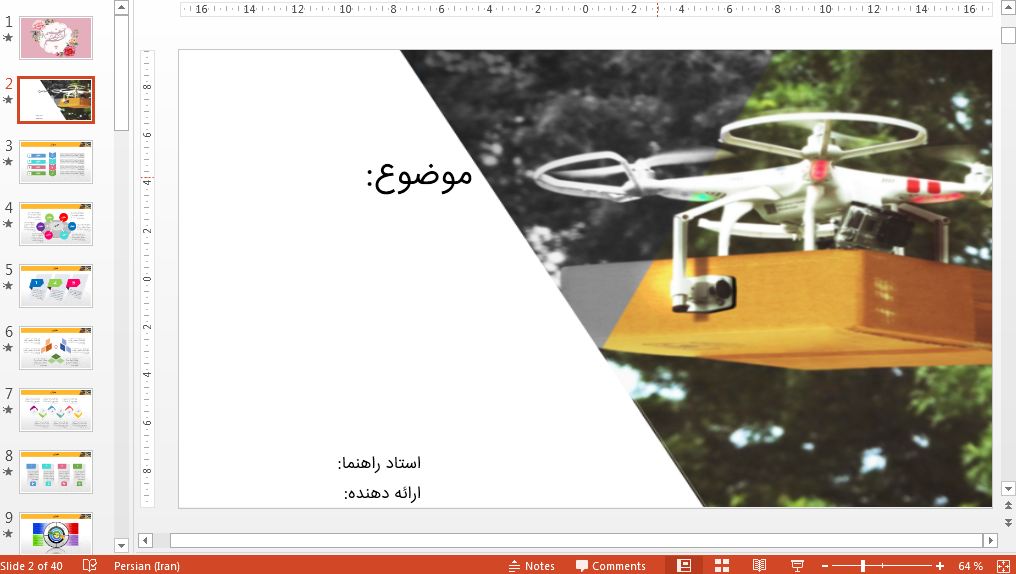The width and height of the screenshot is (1016, 574).
Task: Jump to previous slide using double-arrow button
Action: click(x=1008, y=506)
